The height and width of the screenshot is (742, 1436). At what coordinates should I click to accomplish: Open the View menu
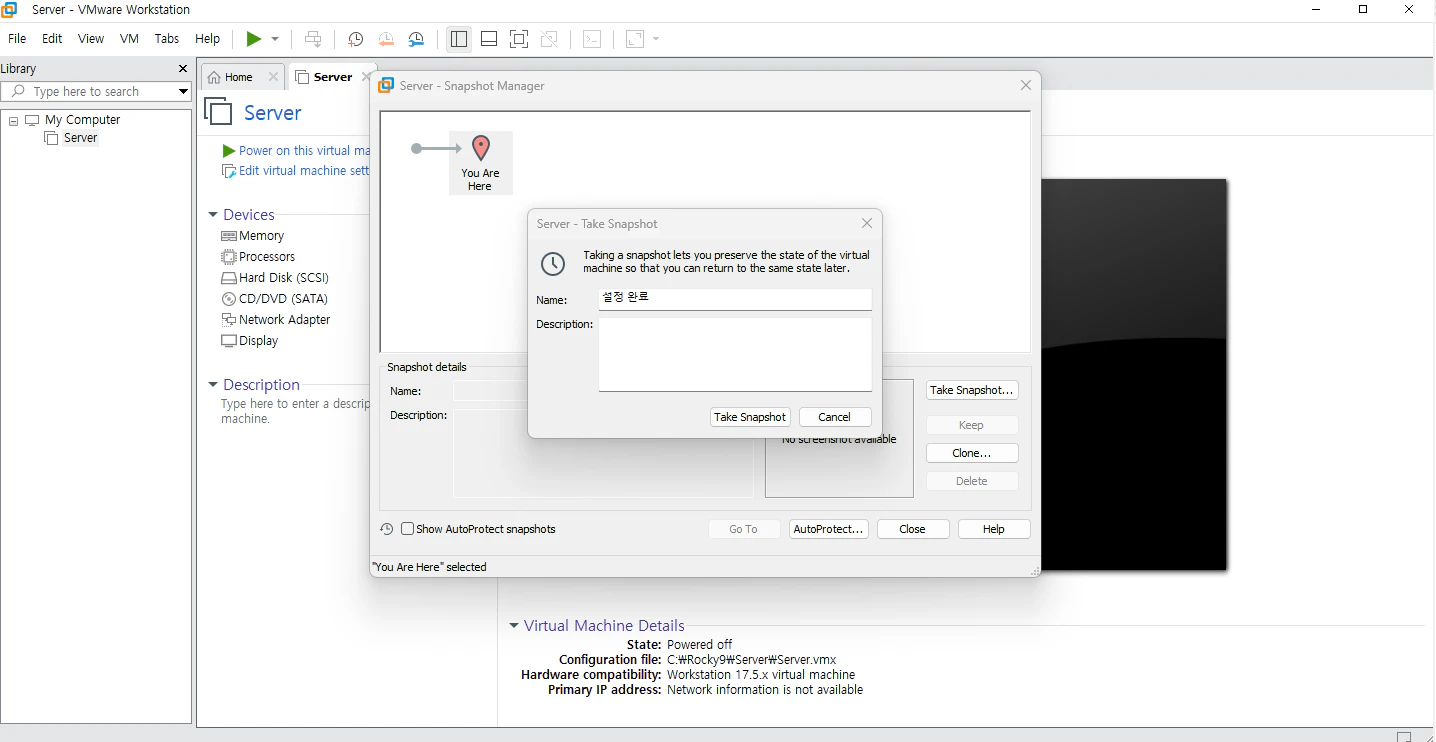[91, 39]
